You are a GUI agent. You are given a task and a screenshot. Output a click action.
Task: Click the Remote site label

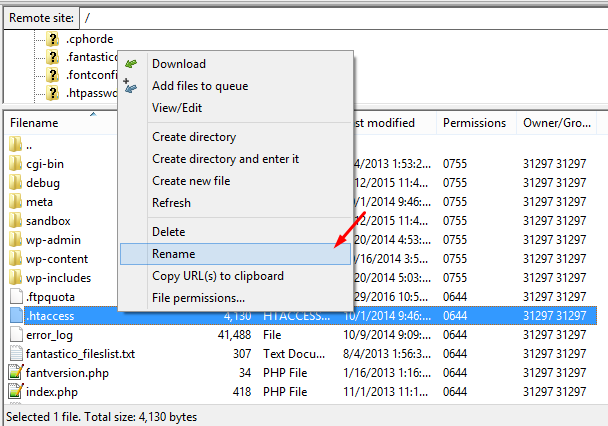coord(41,18)
